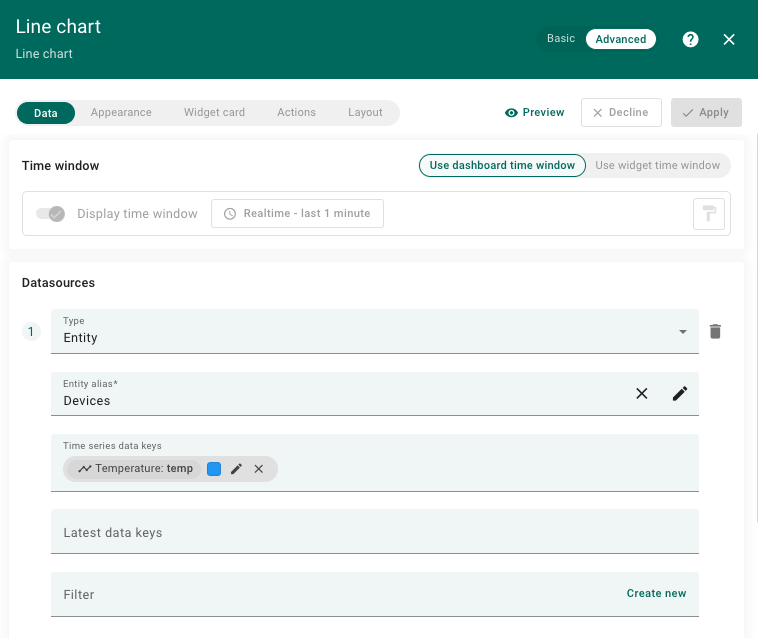Image resolution: width=758 pixels, height=638 pixels.
Task: Close the Line chart editor
Action: tap(729, 39)
